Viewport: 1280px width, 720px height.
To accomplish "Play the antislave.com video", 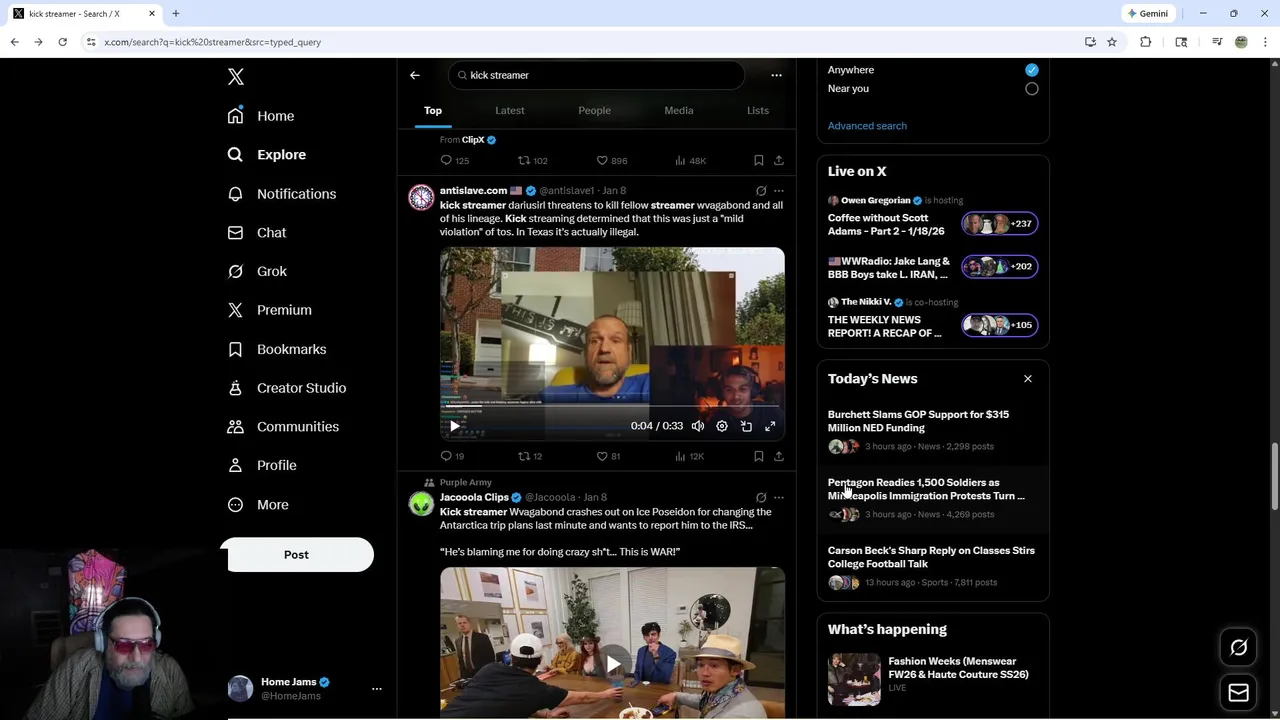I will pos(454,426).
